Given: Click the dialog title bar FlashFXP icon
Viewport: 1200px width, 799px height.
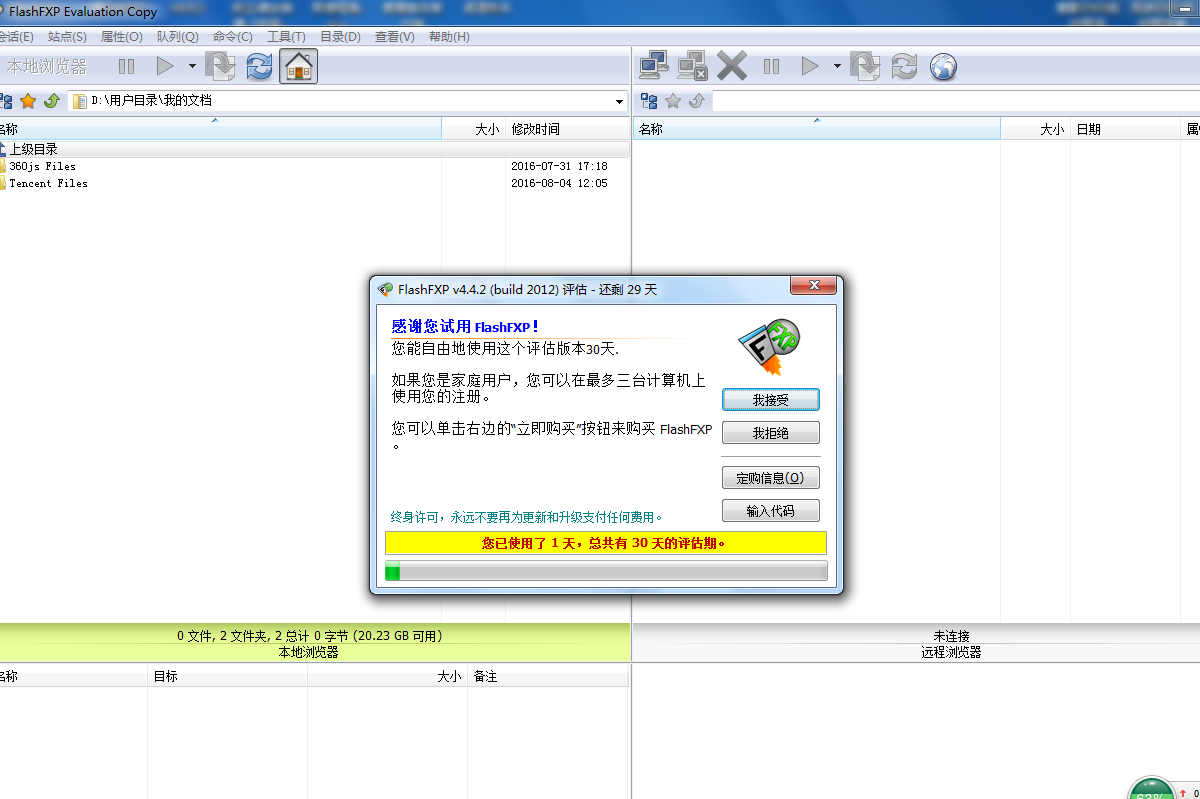Looking at the screenshot, I should [x=385, y=290].
